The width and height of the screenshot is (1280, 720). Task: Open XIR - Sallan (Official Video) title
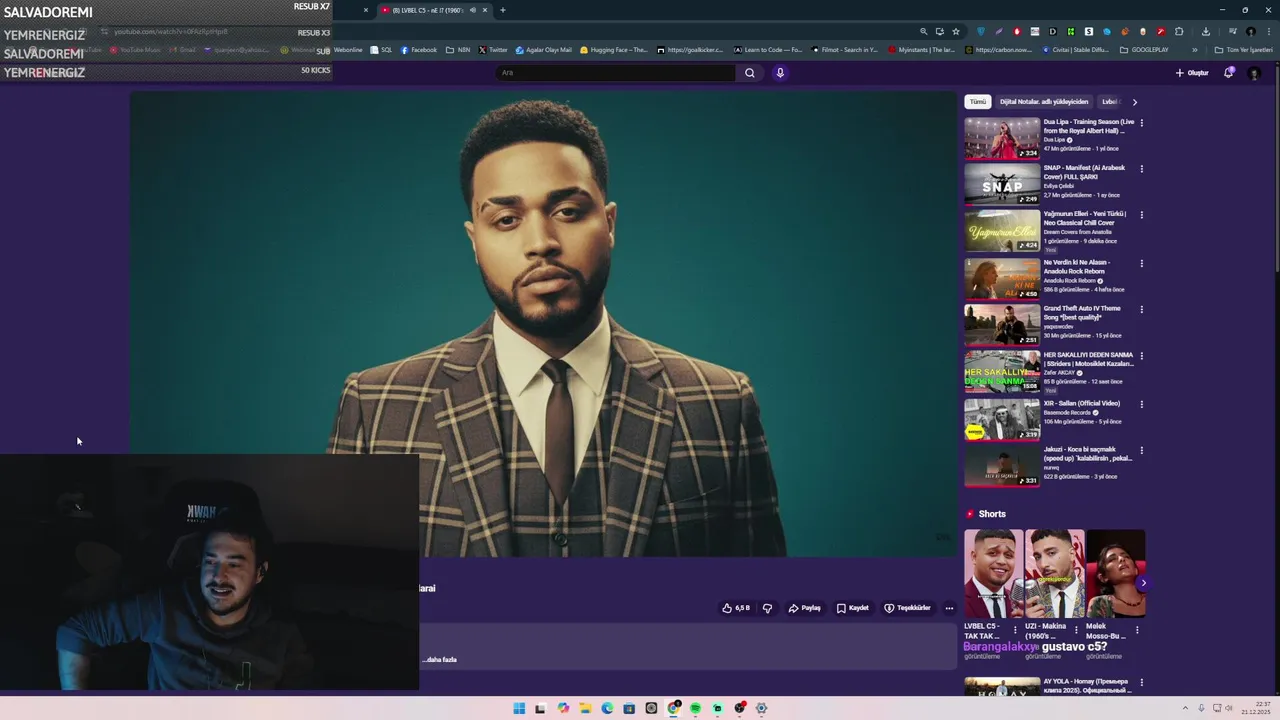coord(1082,404)
